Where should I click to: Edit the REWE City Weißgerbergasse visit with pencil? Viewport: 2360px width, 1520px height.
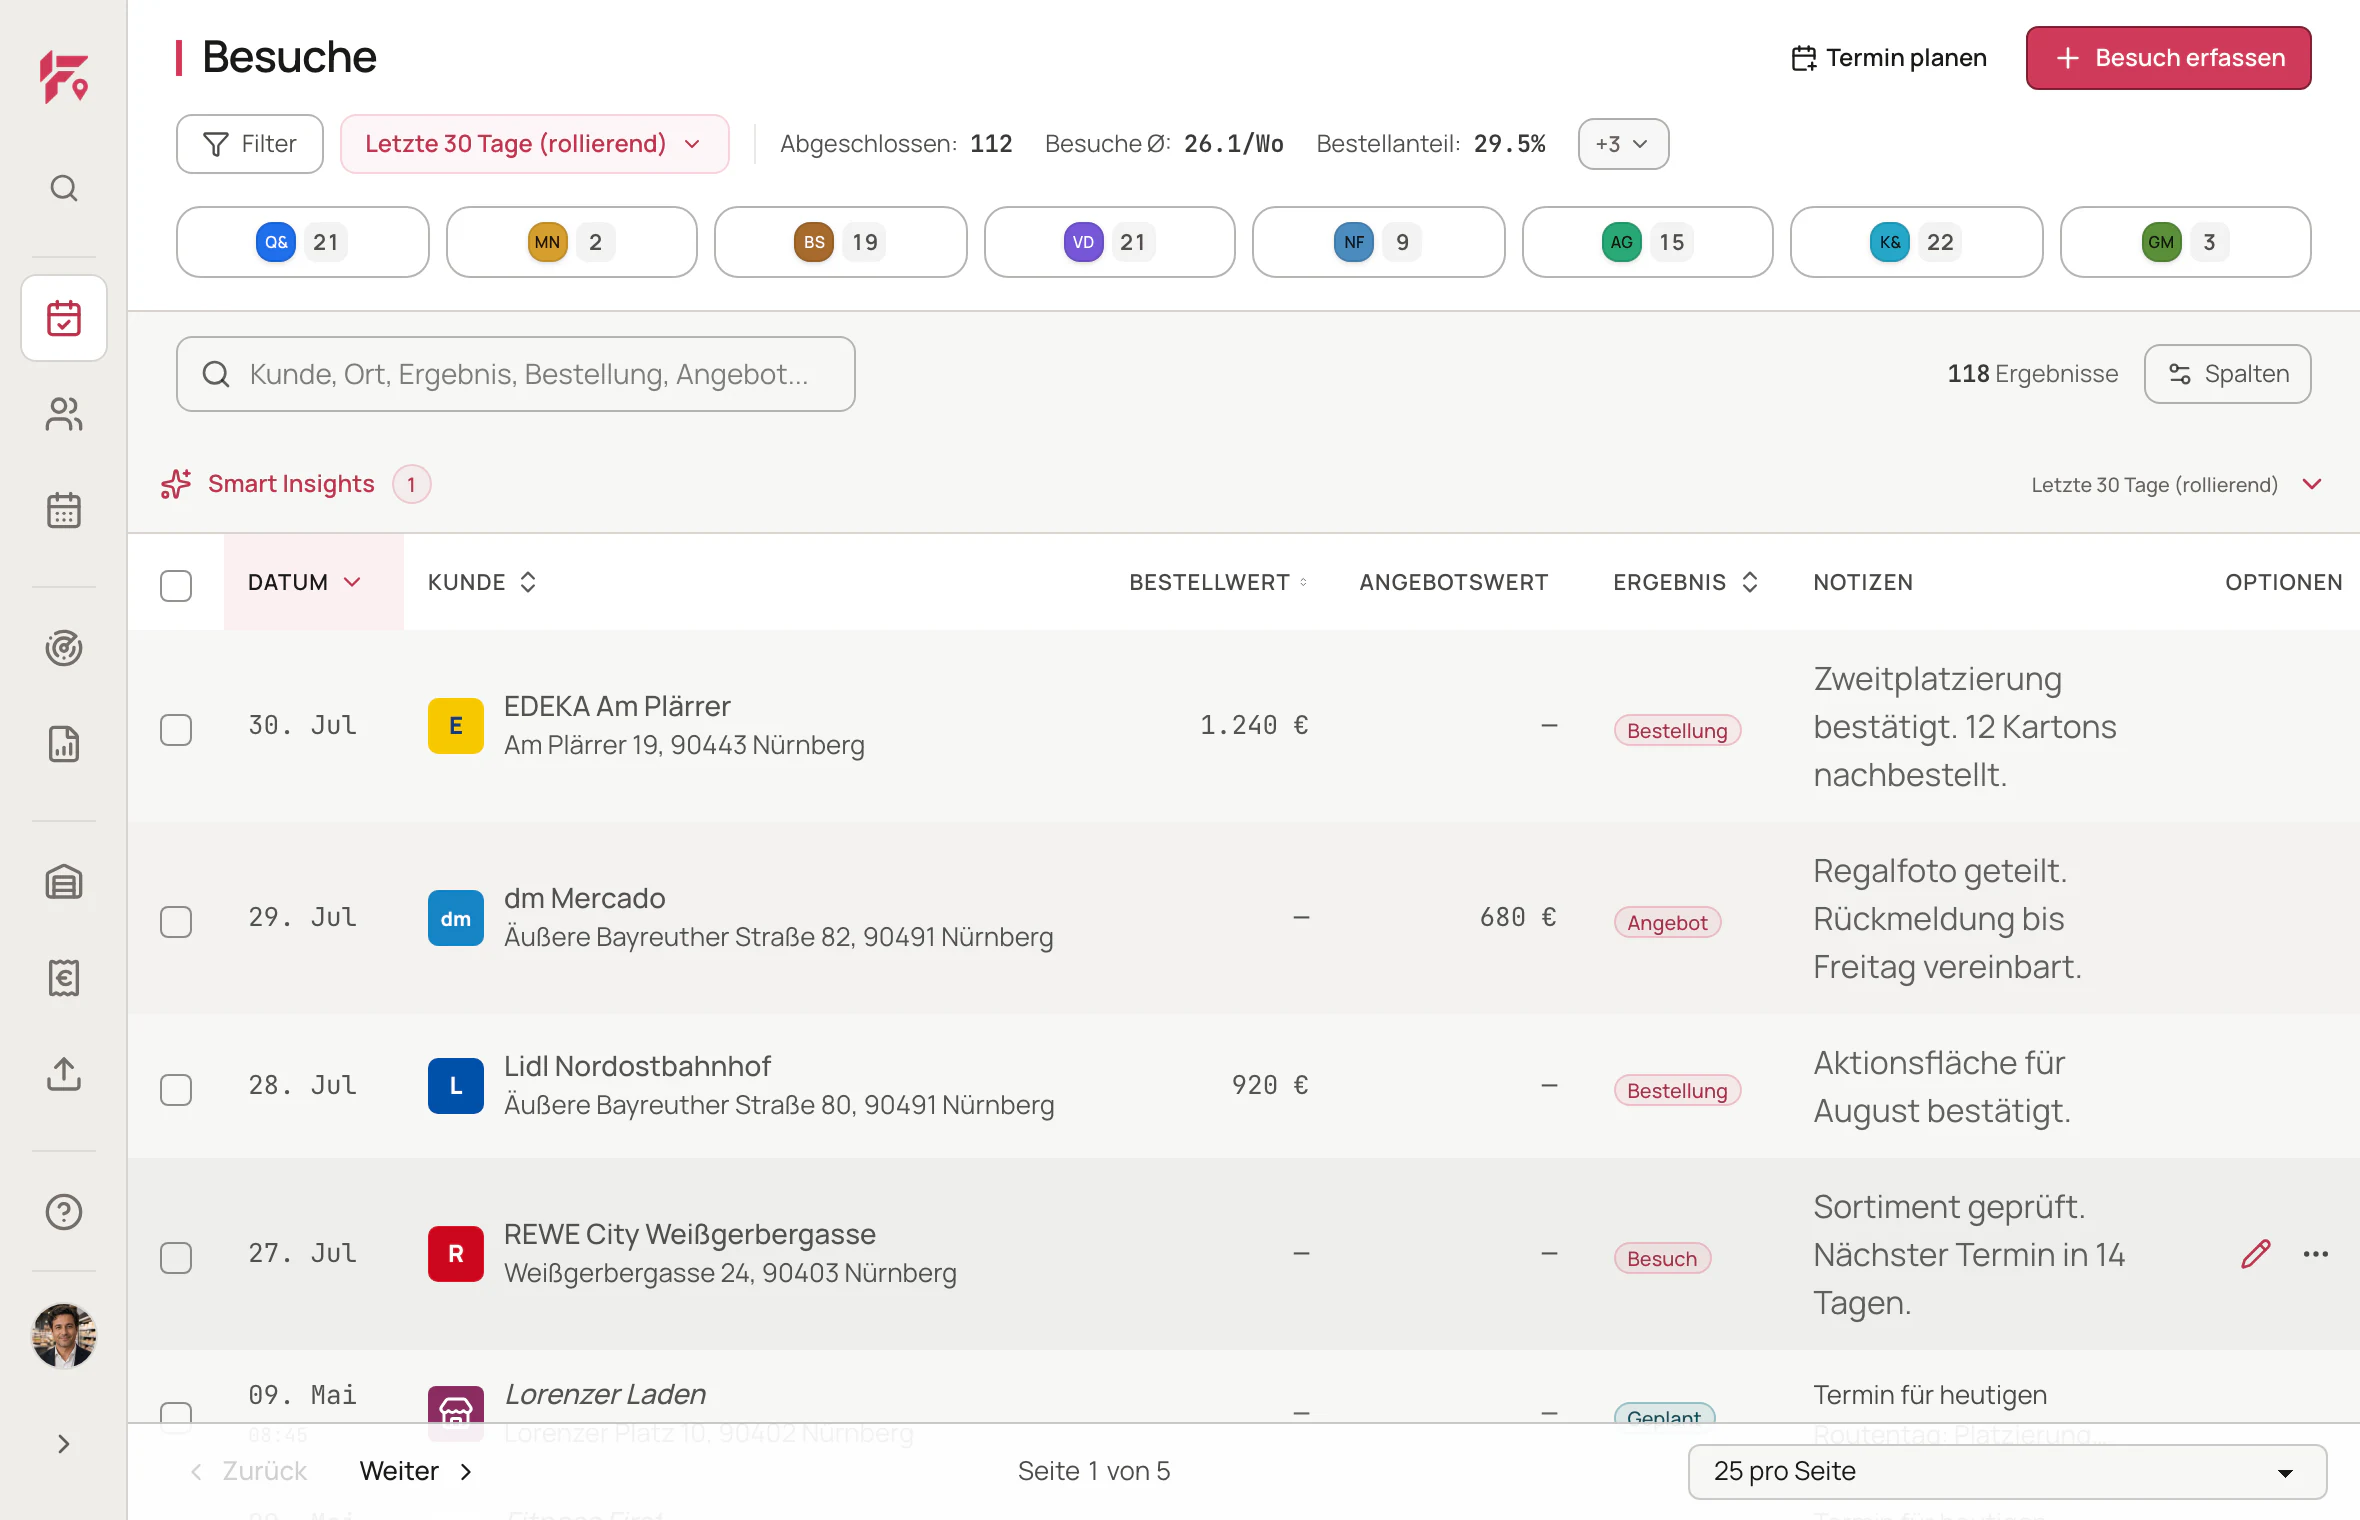(2256, 1254)
